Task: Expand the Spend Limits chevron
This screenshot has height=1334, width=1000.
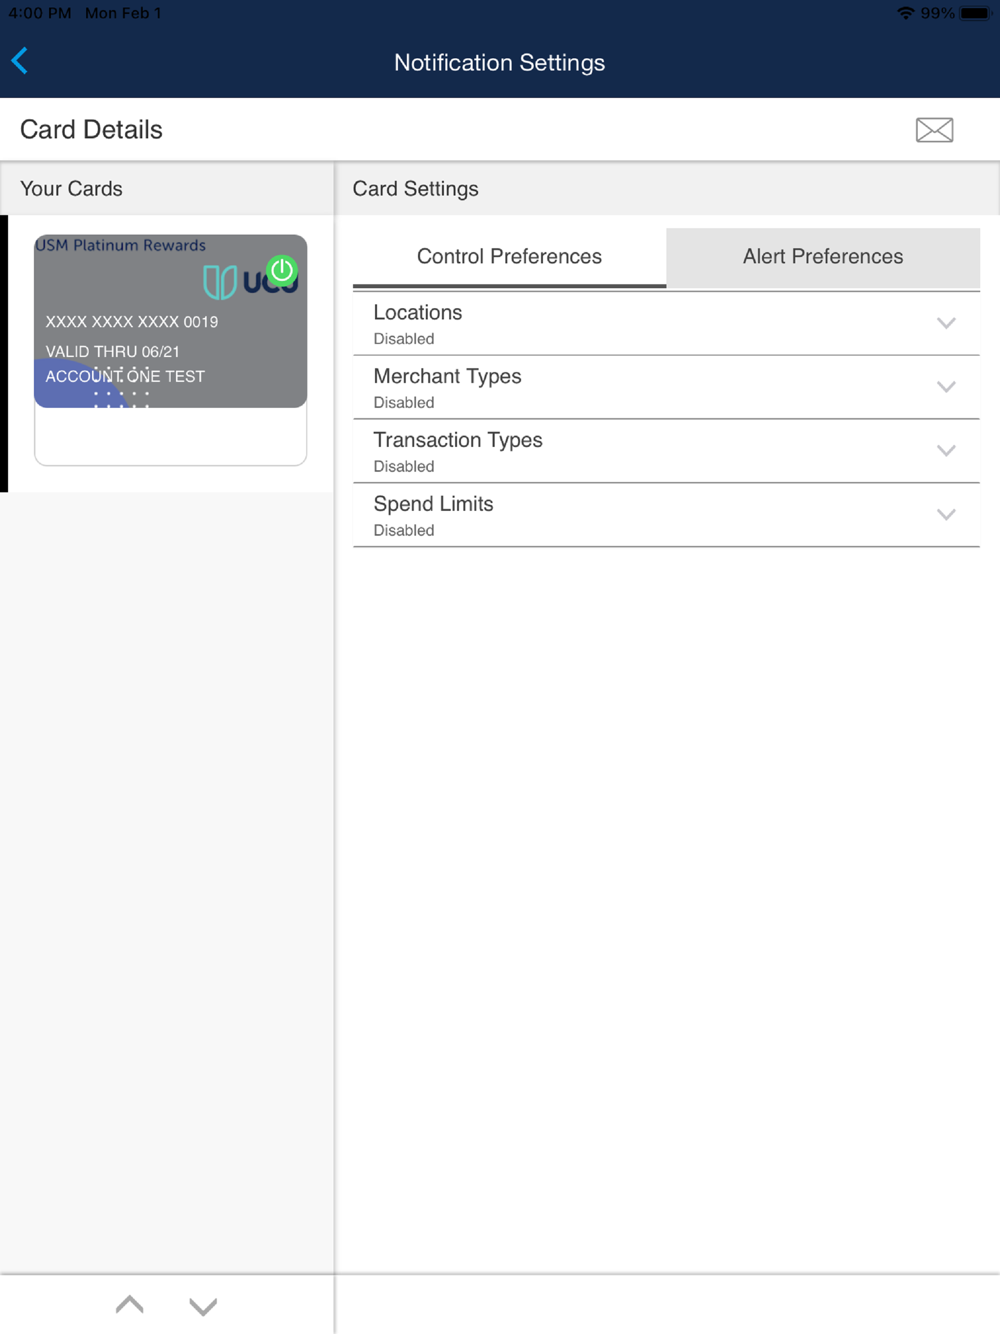Action: [946, 515]
